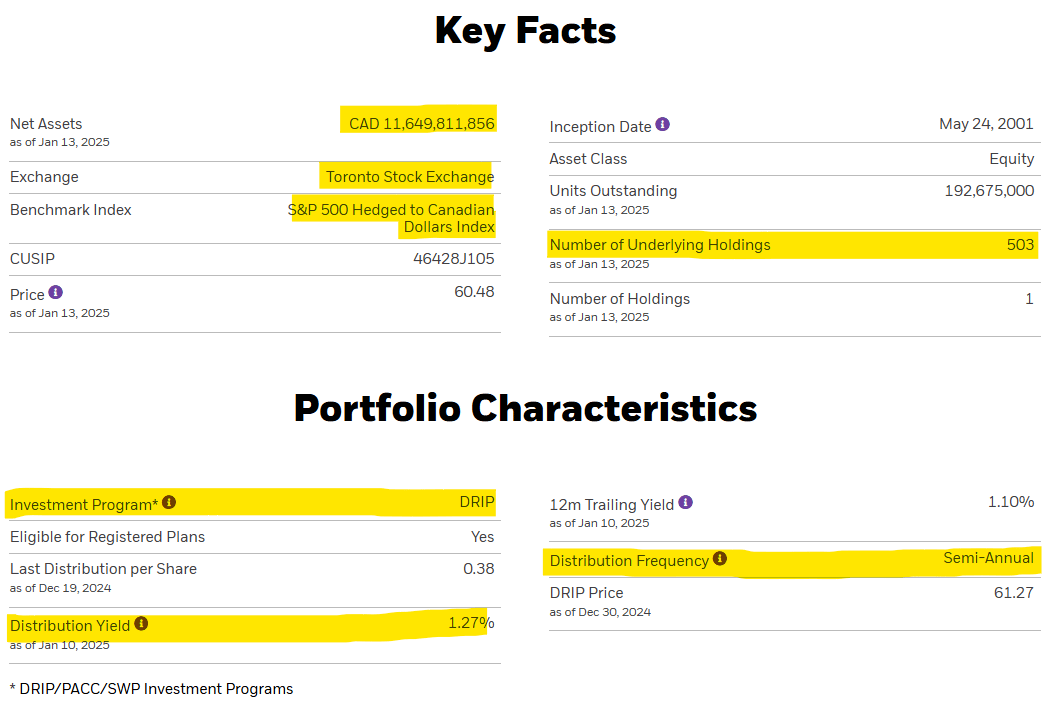Click the Eligible for Registered Plans row

[x=255, y=537]
